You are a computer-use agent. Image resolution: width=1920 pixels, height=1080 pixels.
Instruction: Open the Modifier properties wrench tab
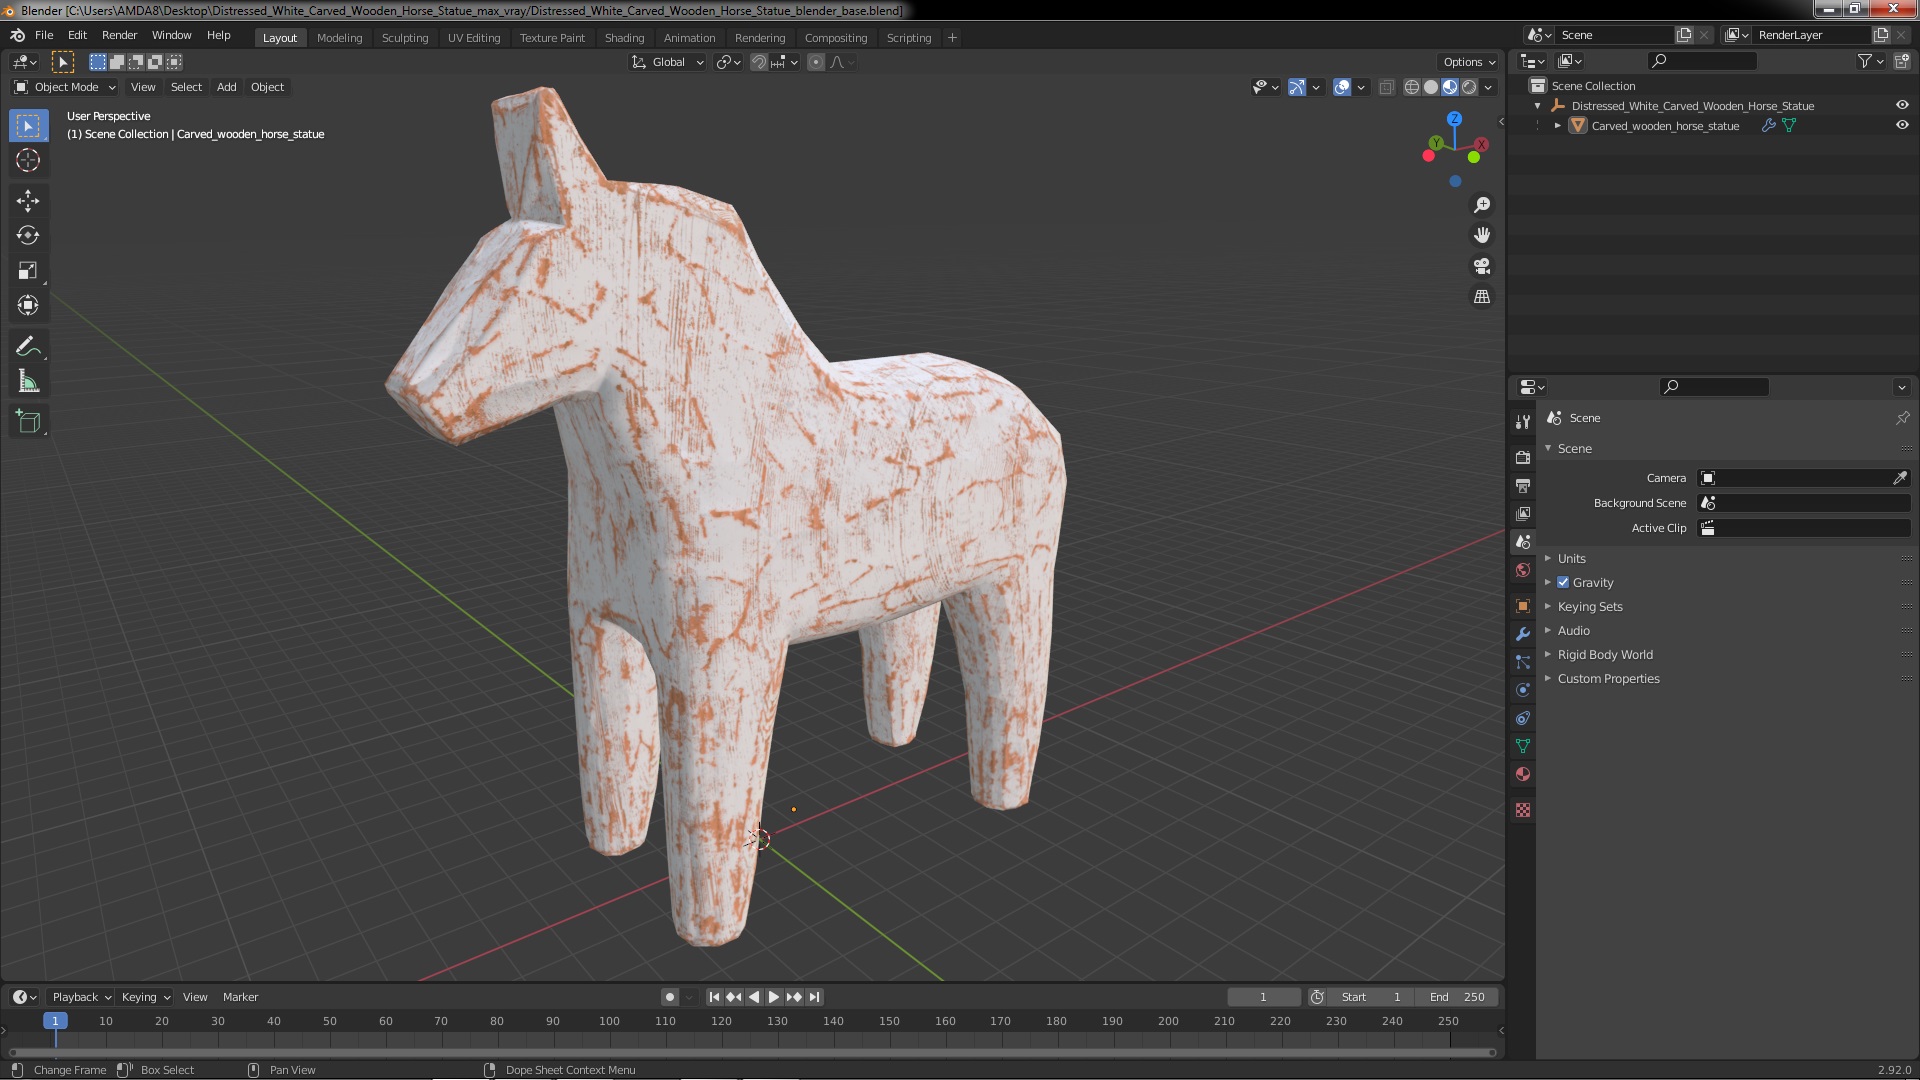click(1523, 634)
